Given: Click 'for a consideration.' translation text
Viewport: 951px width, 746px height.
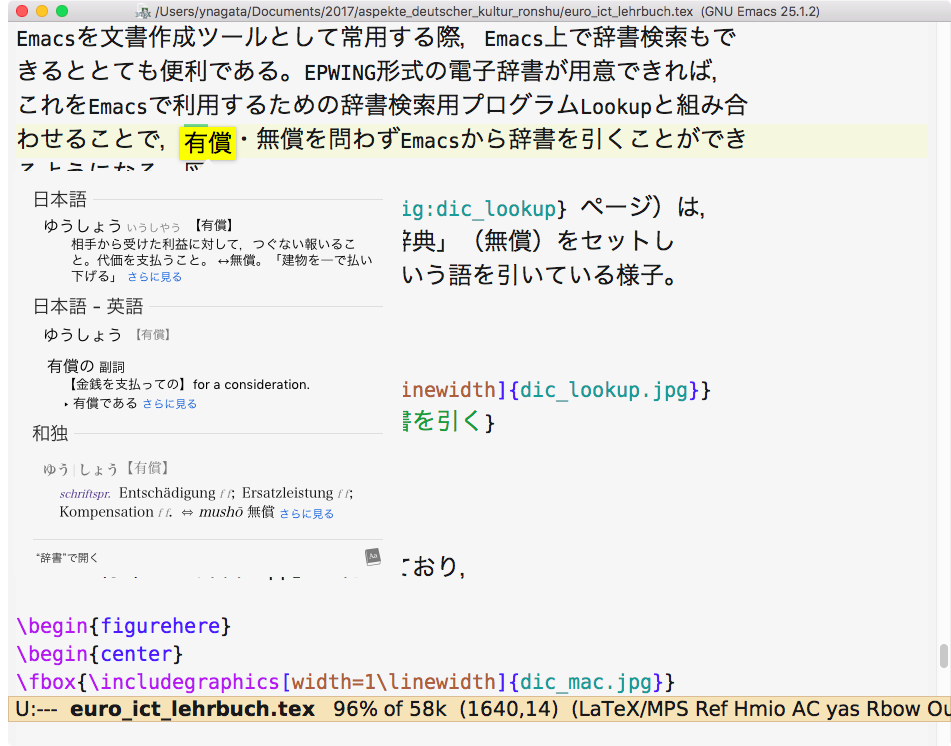Looking at the screenshot, I should click(251, 385).
